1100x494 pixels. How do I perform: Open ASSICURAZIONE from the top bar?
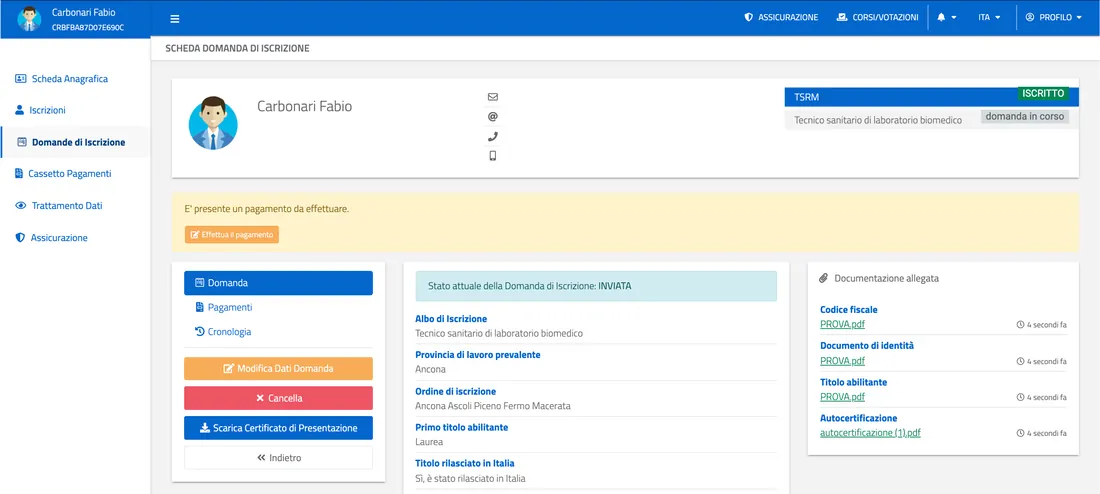(x=781, y=18)
